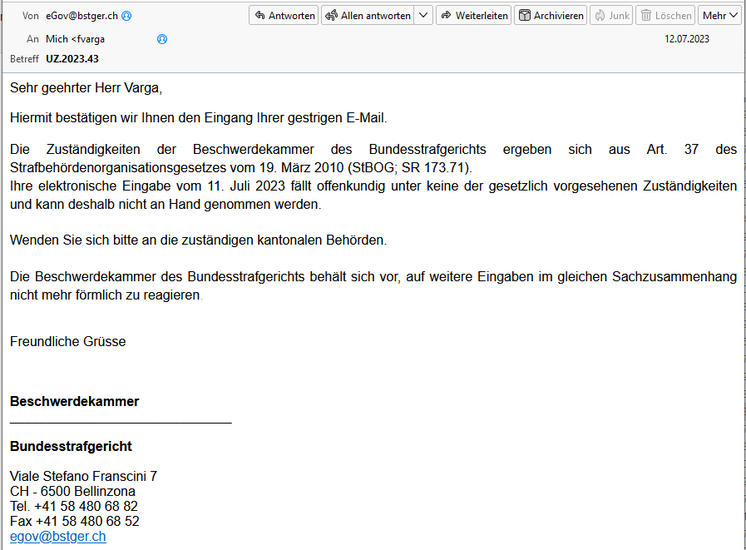This screenshot has height=550, width=746.
Task: Archive the message with Archivieren
Action: pos(550,16)
